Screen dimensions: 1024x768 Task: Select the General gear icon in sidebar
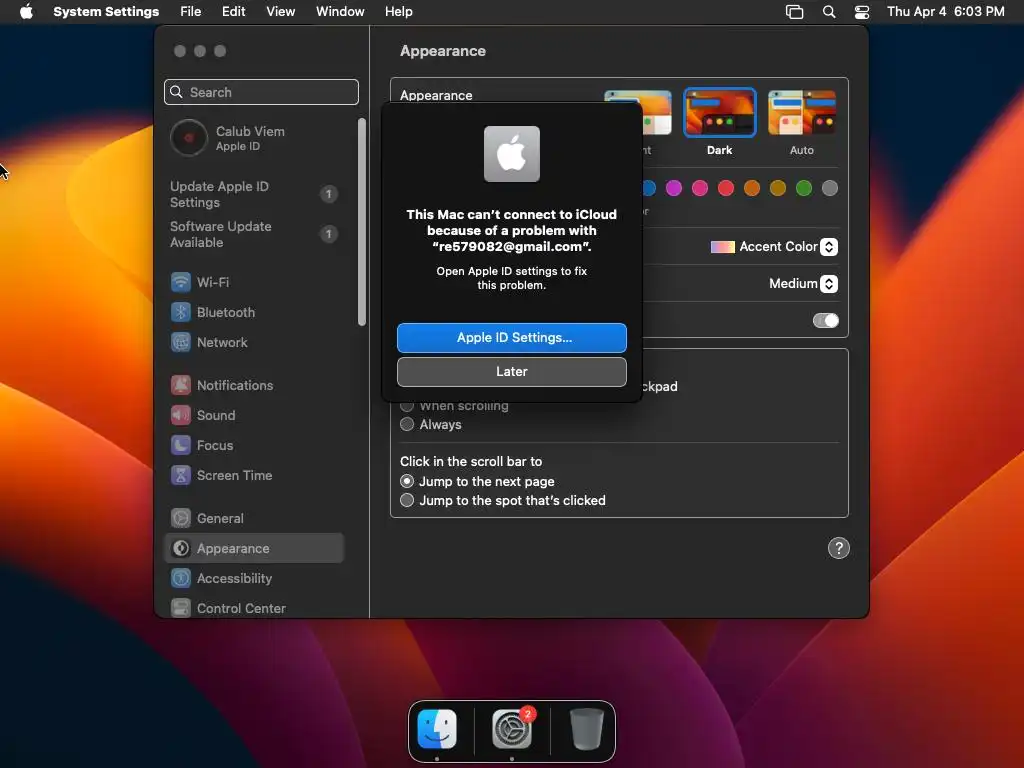point(181,519)
